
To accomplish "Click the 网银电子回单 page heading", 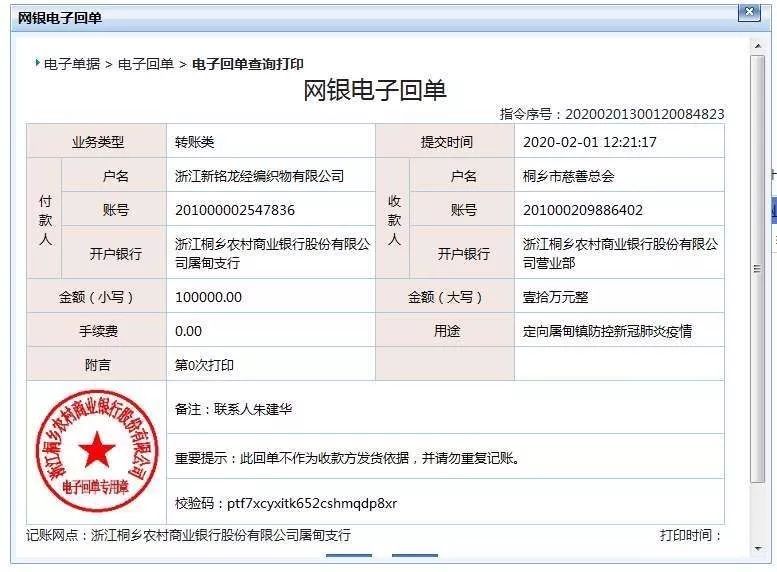I will (x=375, y=90).
